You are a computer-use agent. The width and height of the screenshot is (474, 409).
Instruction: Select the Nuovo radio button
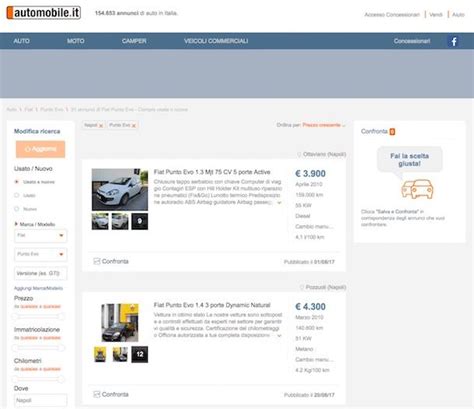[x=16, y=209]
